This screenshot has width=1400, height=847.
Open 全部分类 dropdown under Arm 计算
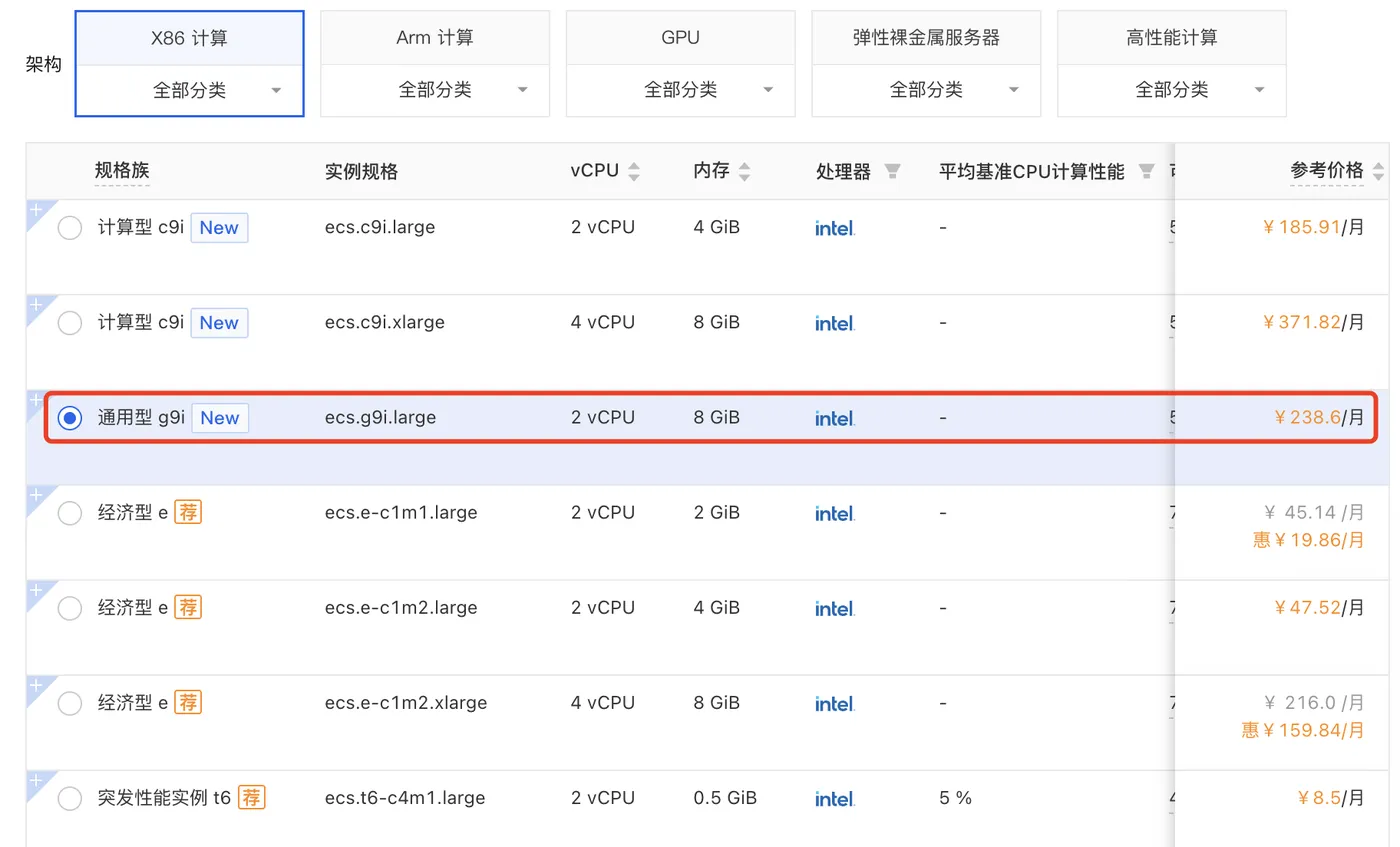[435, 91]
